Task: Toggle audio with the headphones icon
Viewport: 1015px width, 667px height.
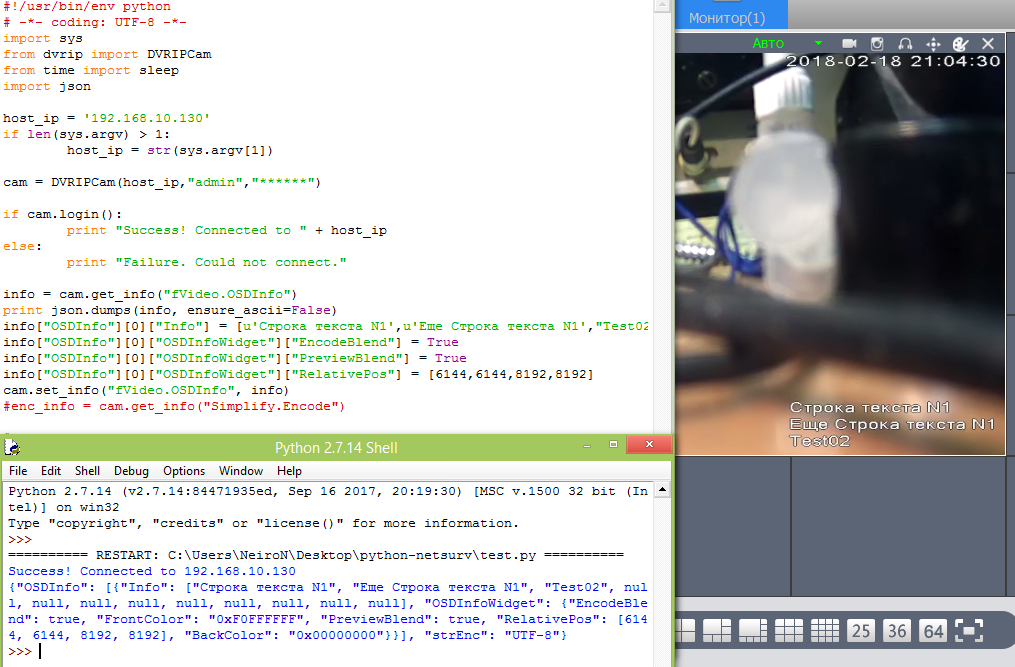Action: point(905,44)
